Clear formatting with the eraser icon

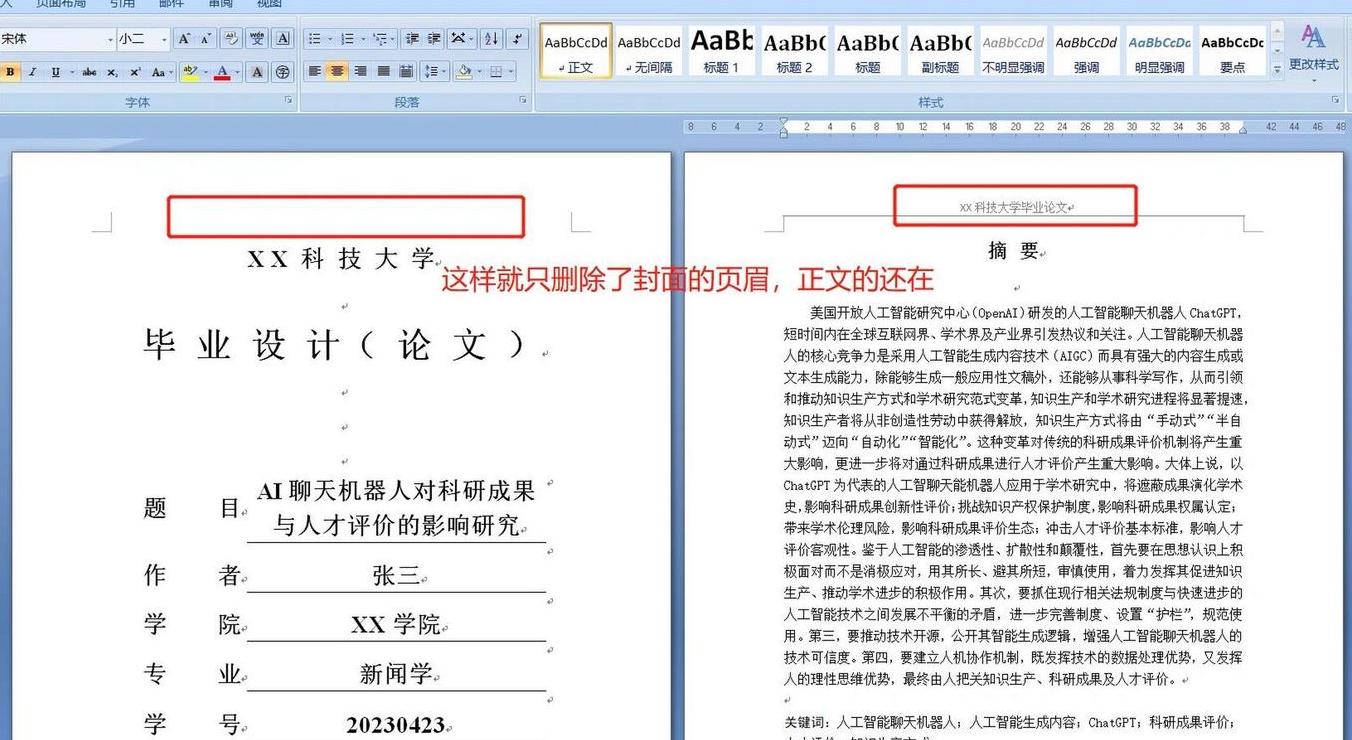[x=231, y=39]
